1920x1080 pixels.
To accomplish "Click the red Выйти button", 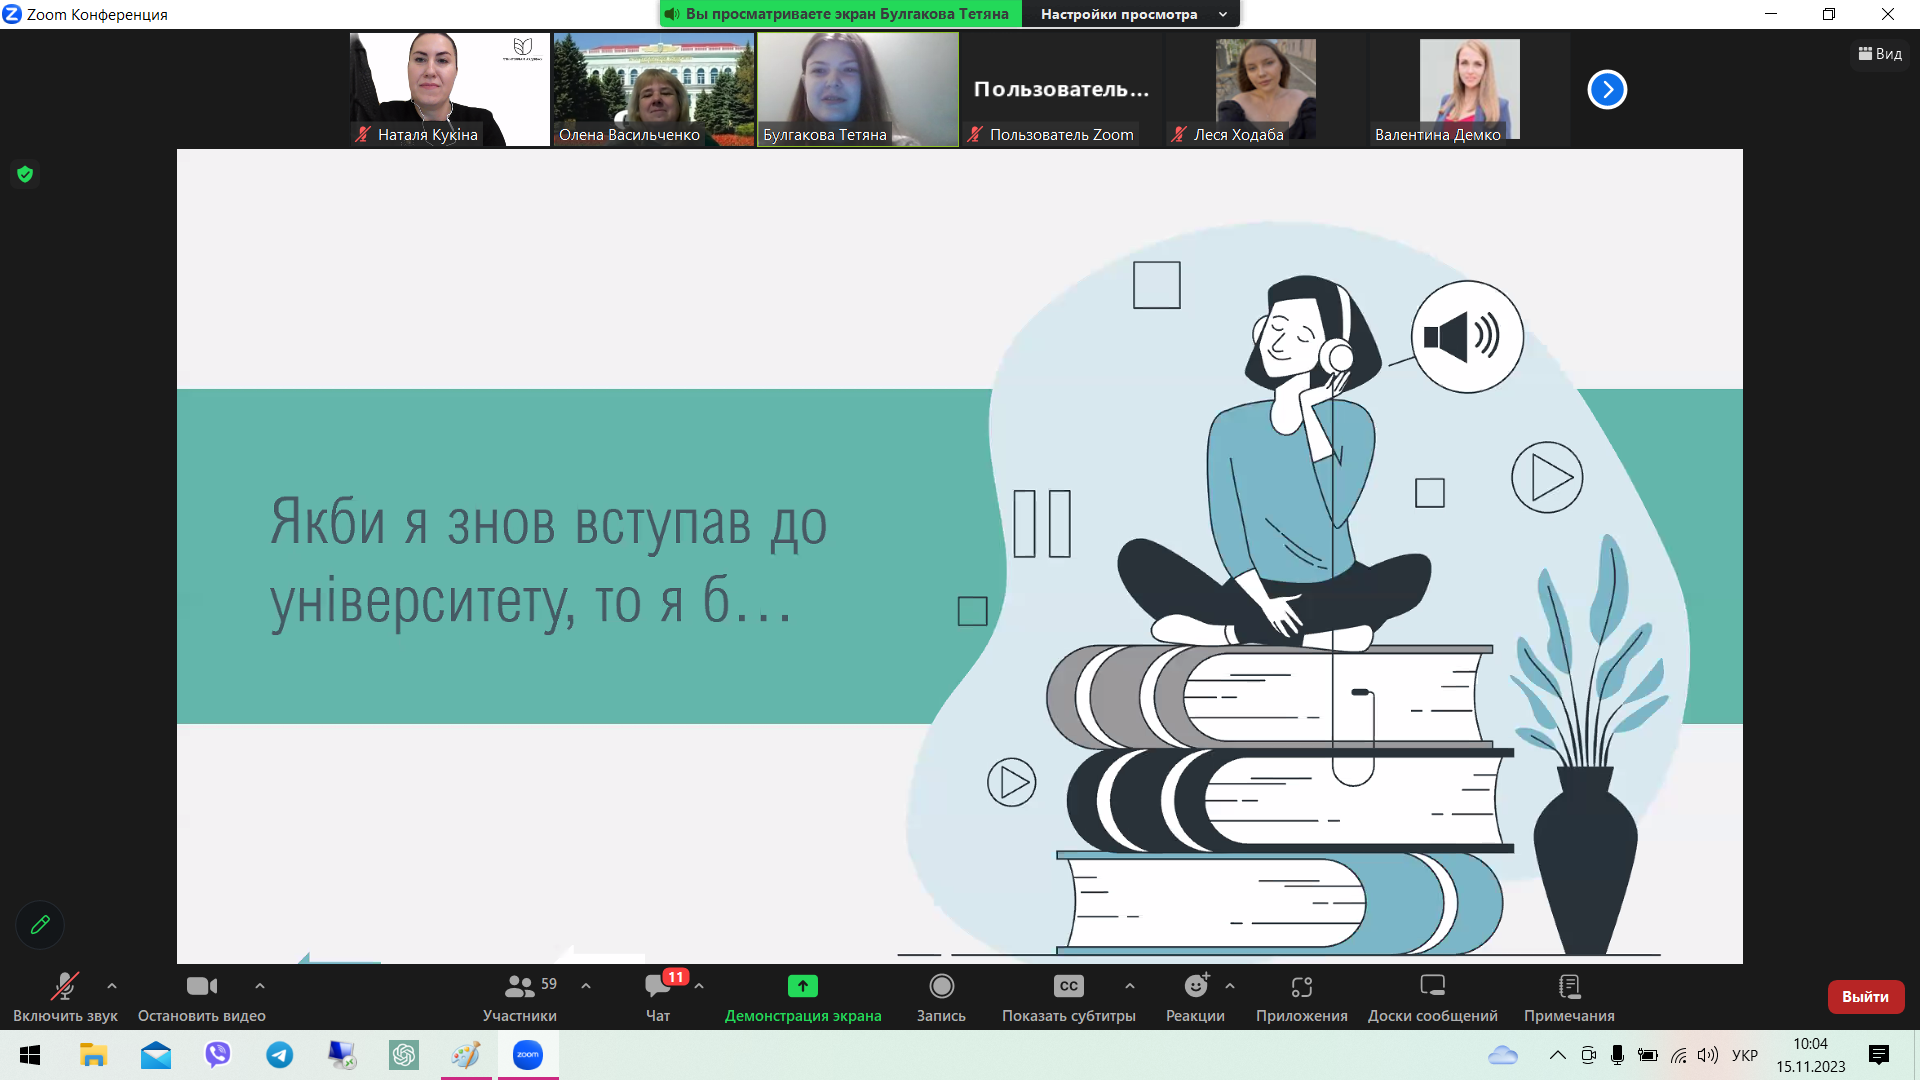I will click(1865, 996).
